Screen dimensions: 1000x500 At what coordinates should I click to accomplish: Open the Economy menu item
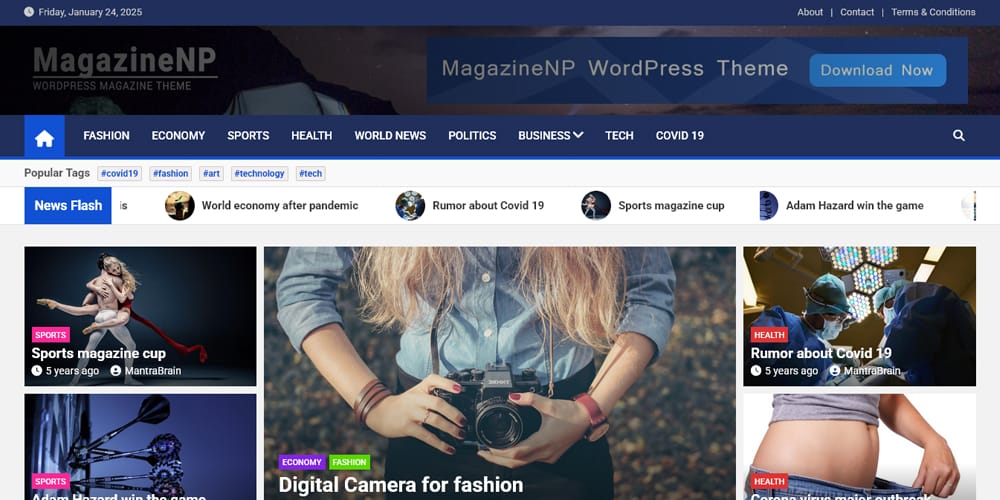click(x=178, y=135)
